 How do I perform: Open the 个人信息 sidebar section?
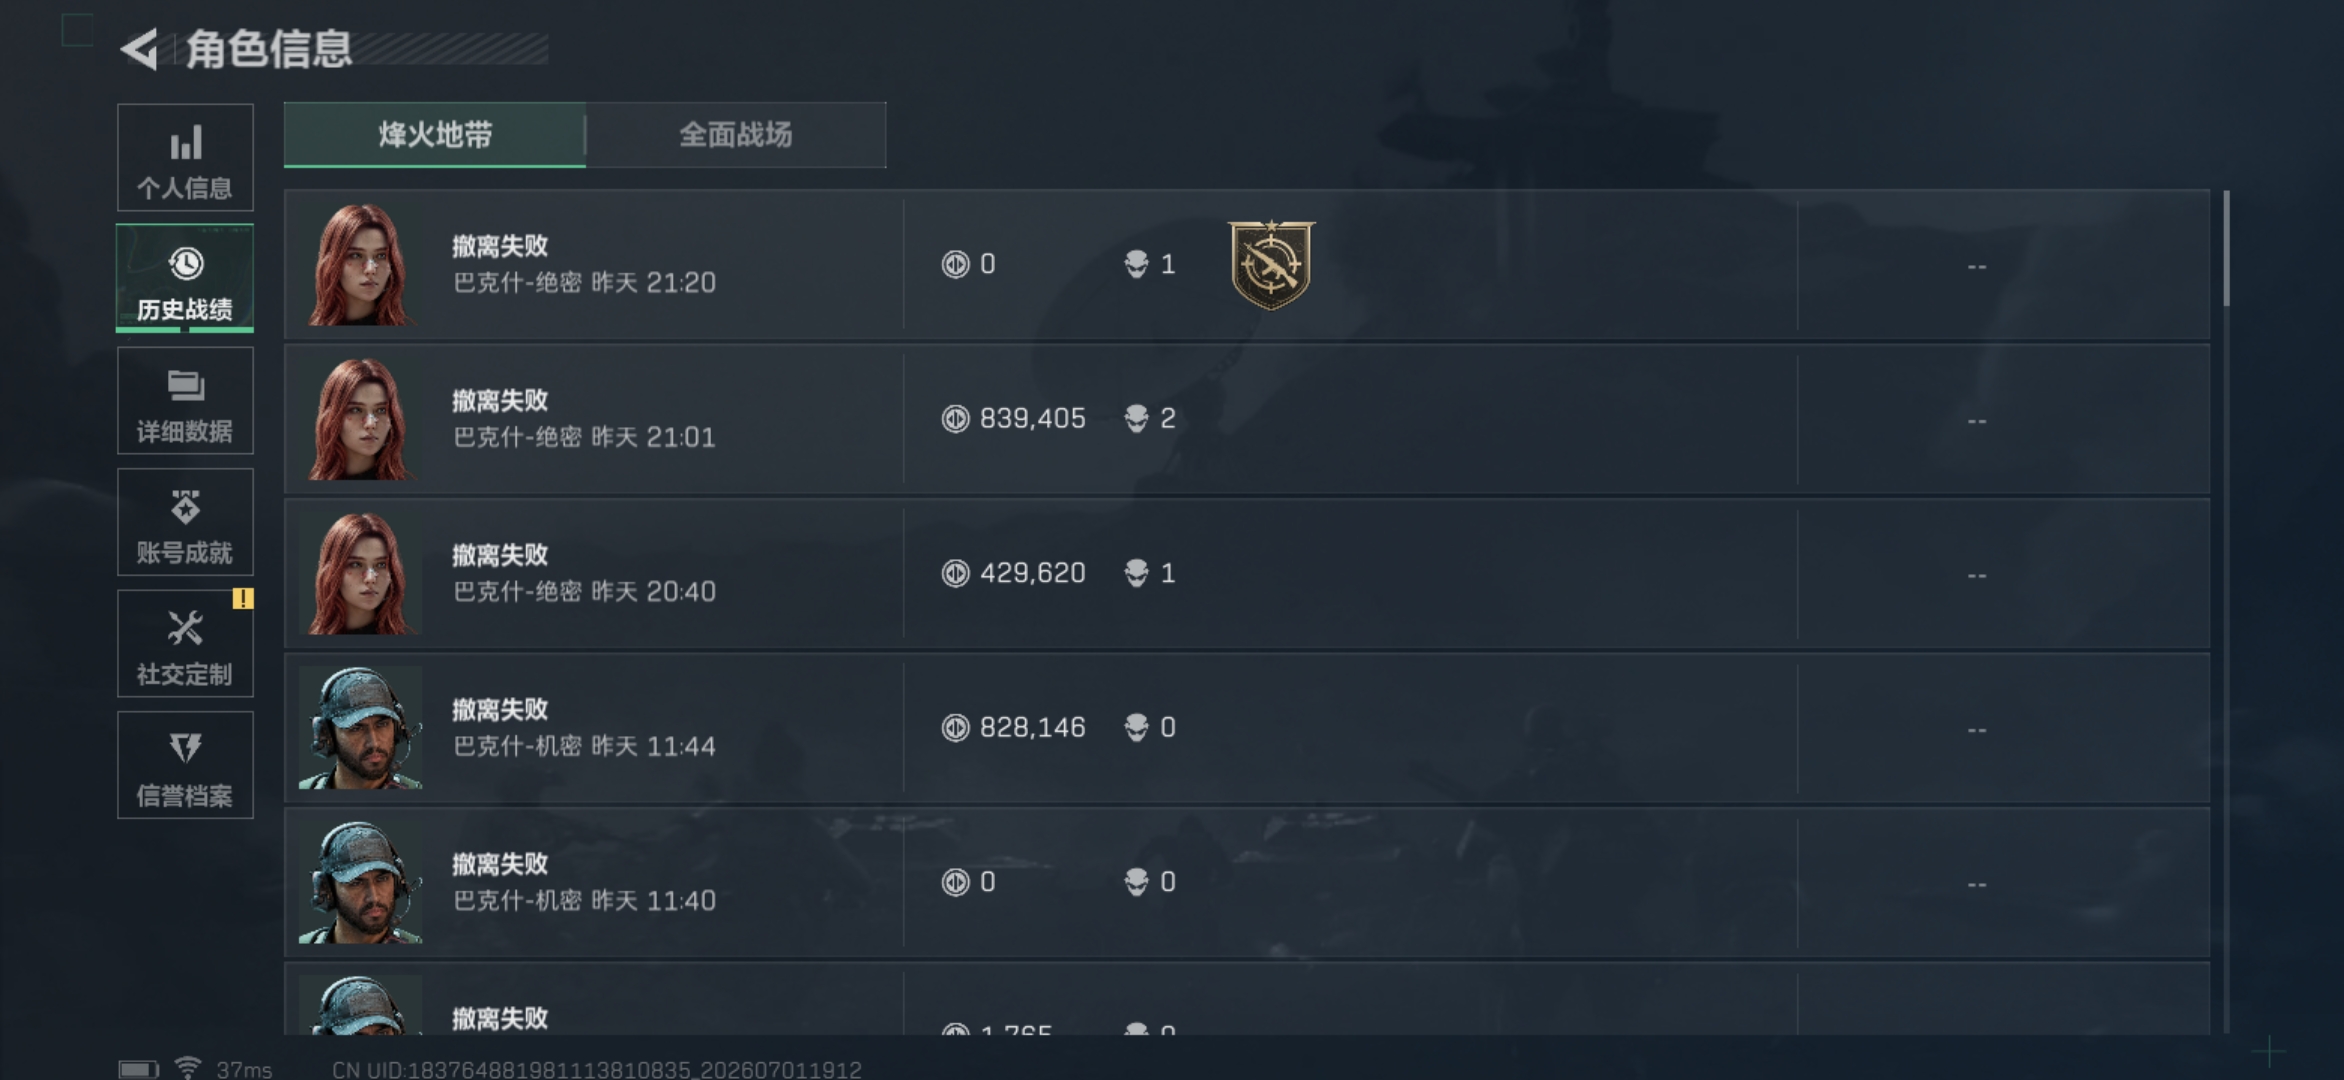pyautogui.click(x=185, y=158)
